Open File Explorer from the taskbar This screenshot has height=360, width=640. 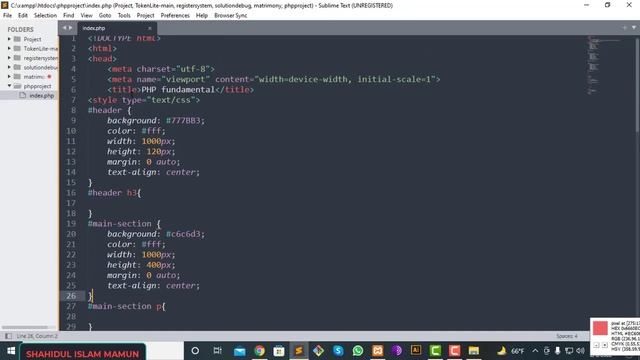[x=473, y=351]
